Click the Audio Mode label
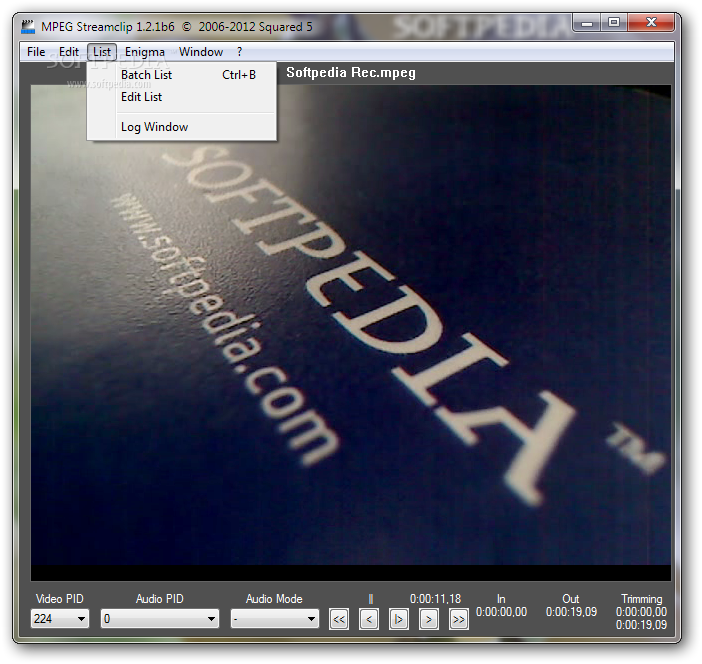Viewport: 702px width, 664px height. tap(274, 599)
